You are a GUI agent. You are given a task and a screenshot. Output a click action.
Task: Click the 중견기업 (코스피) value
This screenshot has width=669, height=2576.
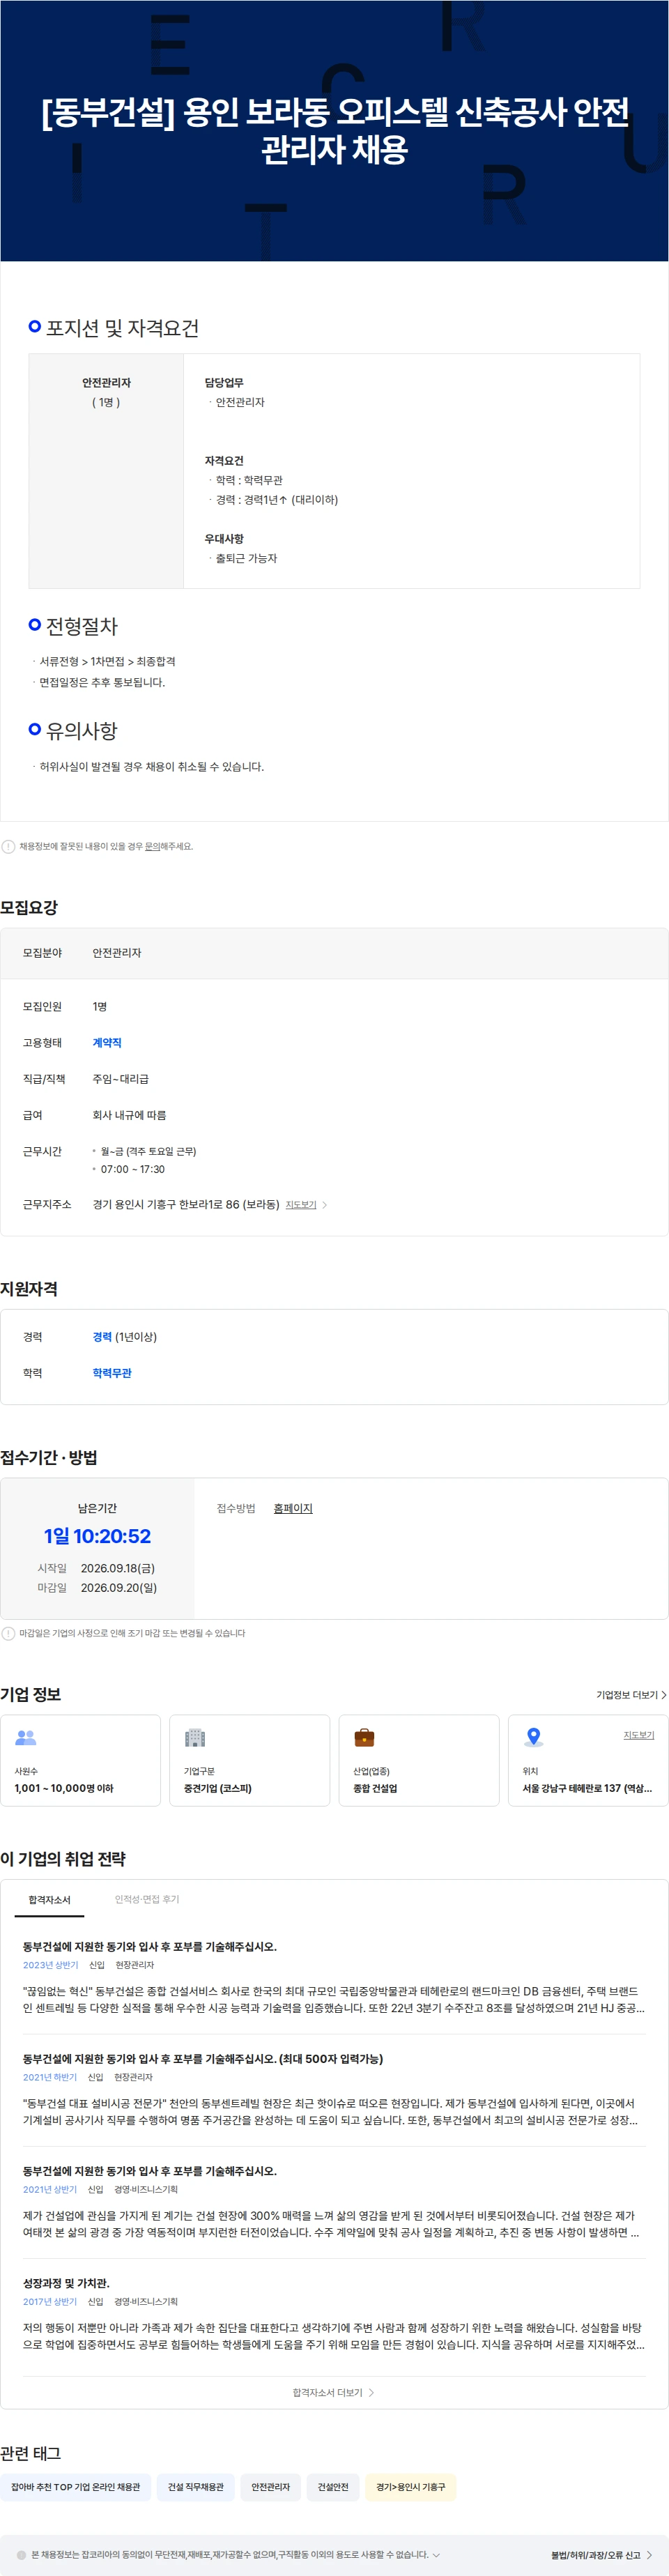218,1787
